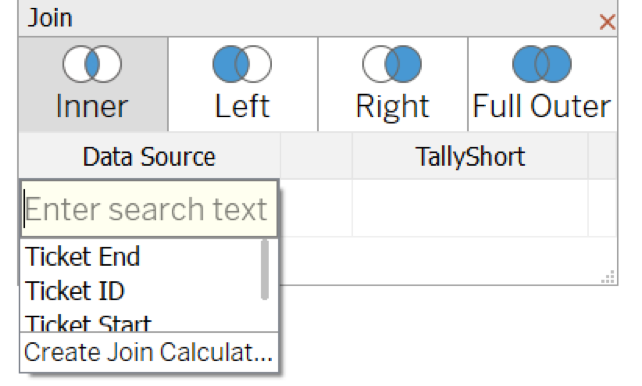642x386 pixels.
Task: Click the resize grip of Join dialog
Action: (x=608, y=277)
